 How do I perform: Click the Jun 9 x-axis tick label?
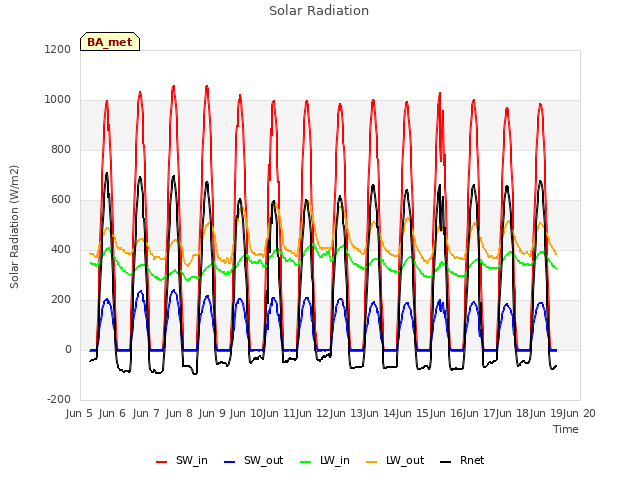(212, 413)
